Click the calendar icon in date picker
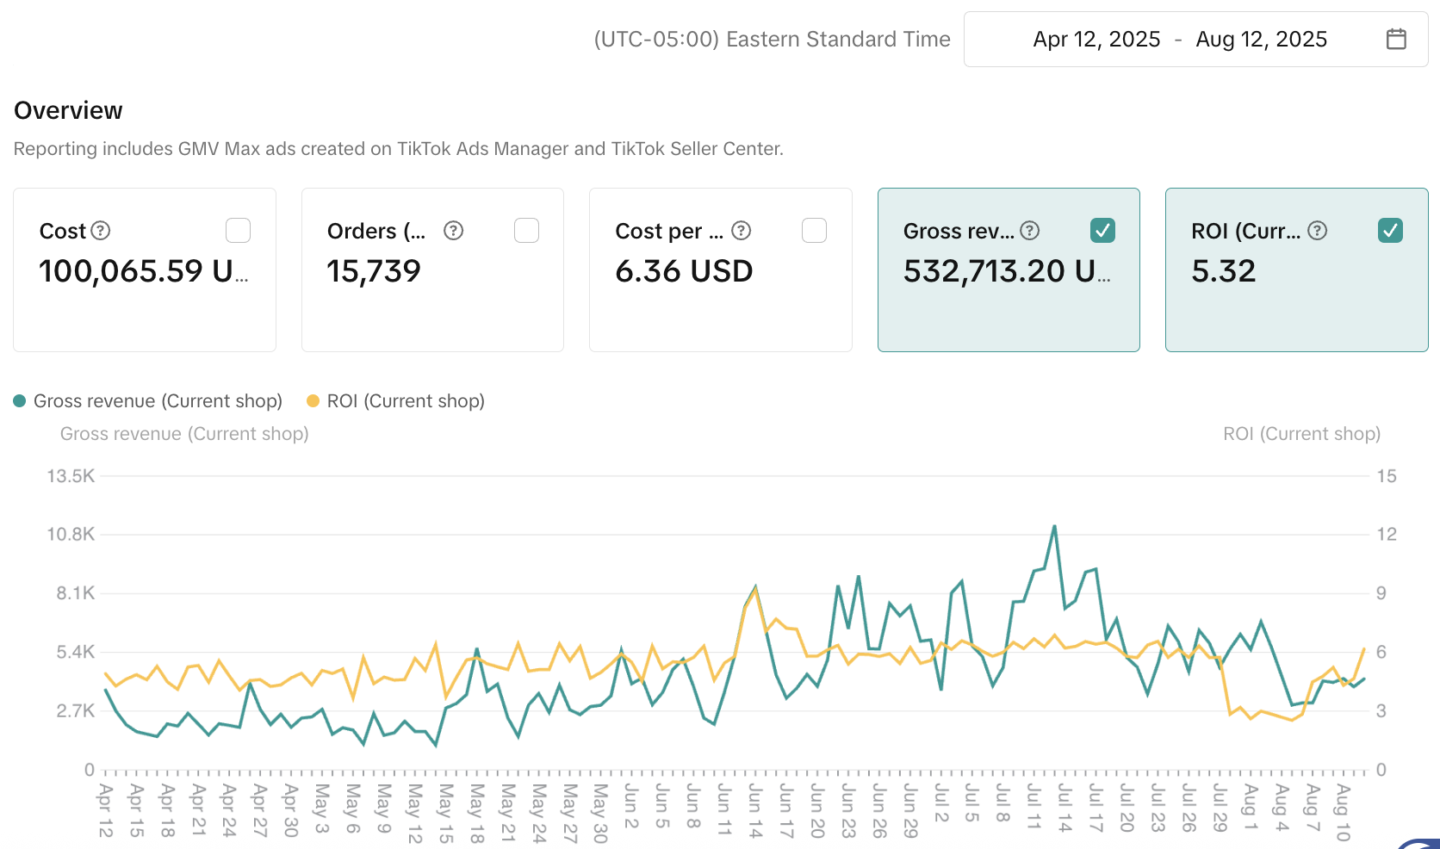 click(1396, 39)
